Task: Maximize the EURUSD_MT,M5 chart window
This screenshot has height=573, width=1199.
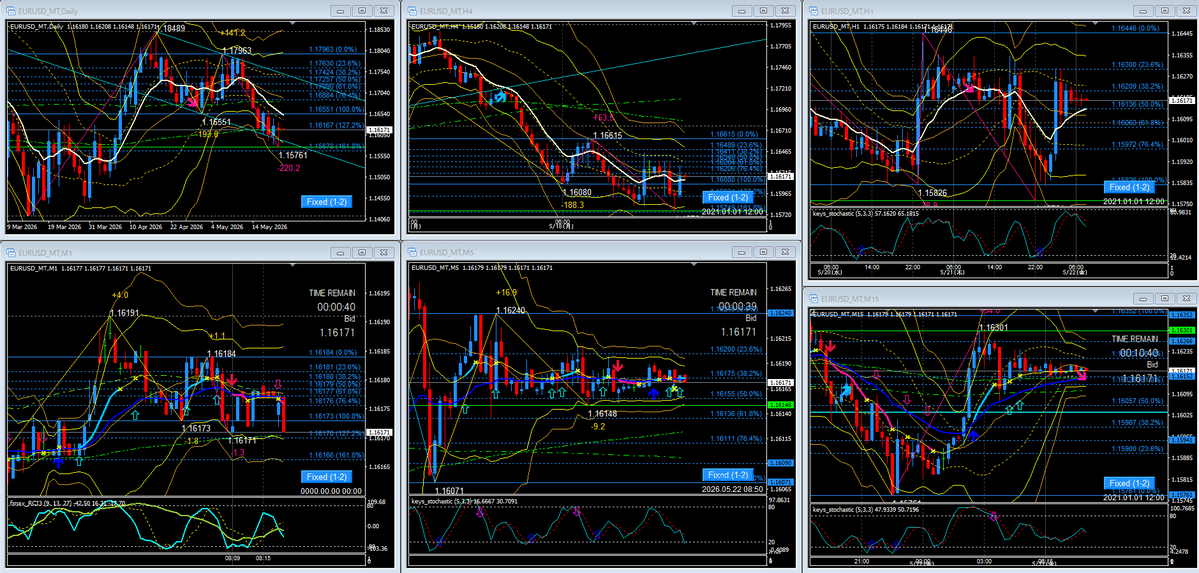Action: (762, 250)
